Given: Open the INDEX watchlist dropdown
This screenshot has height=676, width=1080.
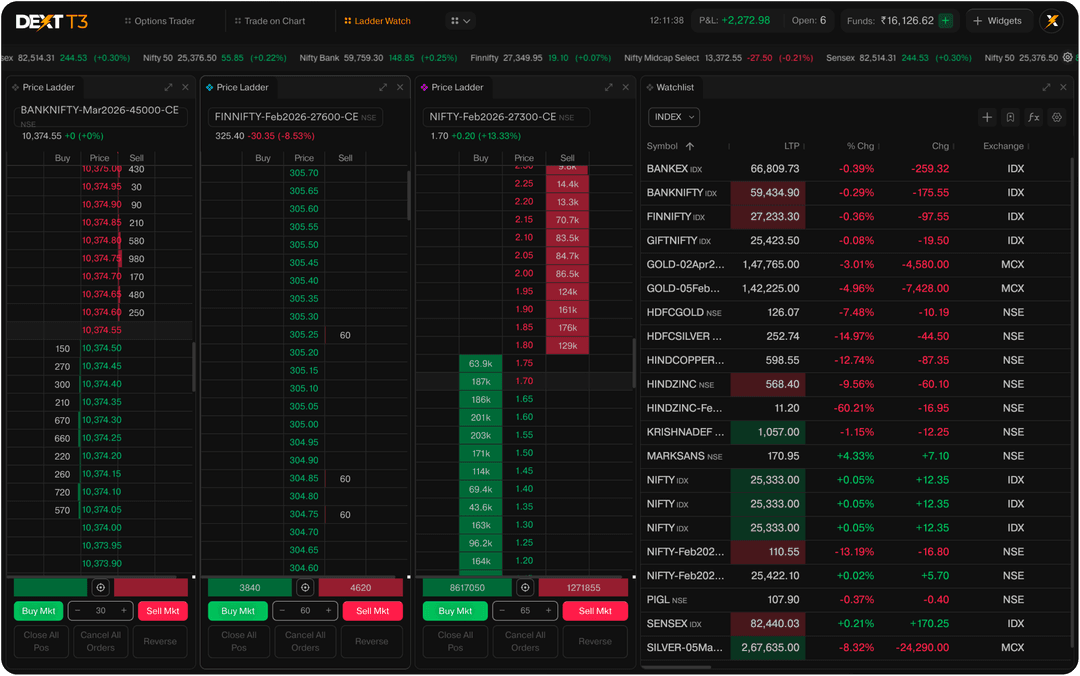Looking at the screenshot, I should [673, 117].
